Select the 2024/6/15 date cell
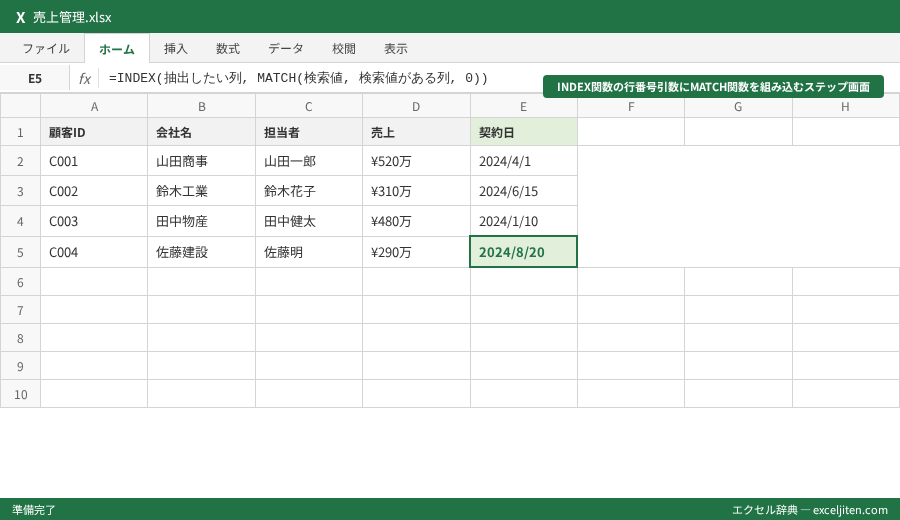The height and width of the screenshot is (520, 900). (523, 191)
